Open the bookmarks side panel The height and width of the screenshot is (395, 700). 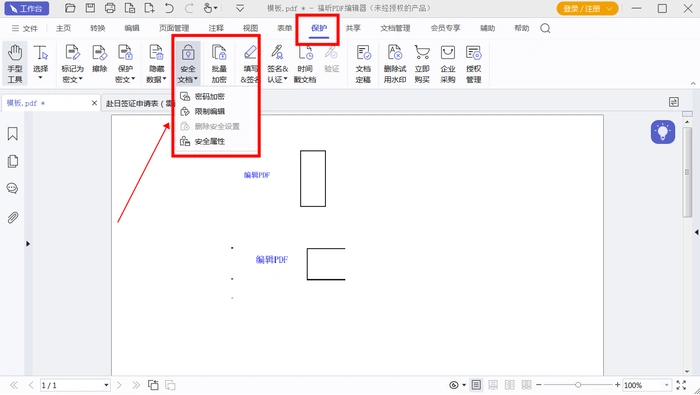click(12, 133)
